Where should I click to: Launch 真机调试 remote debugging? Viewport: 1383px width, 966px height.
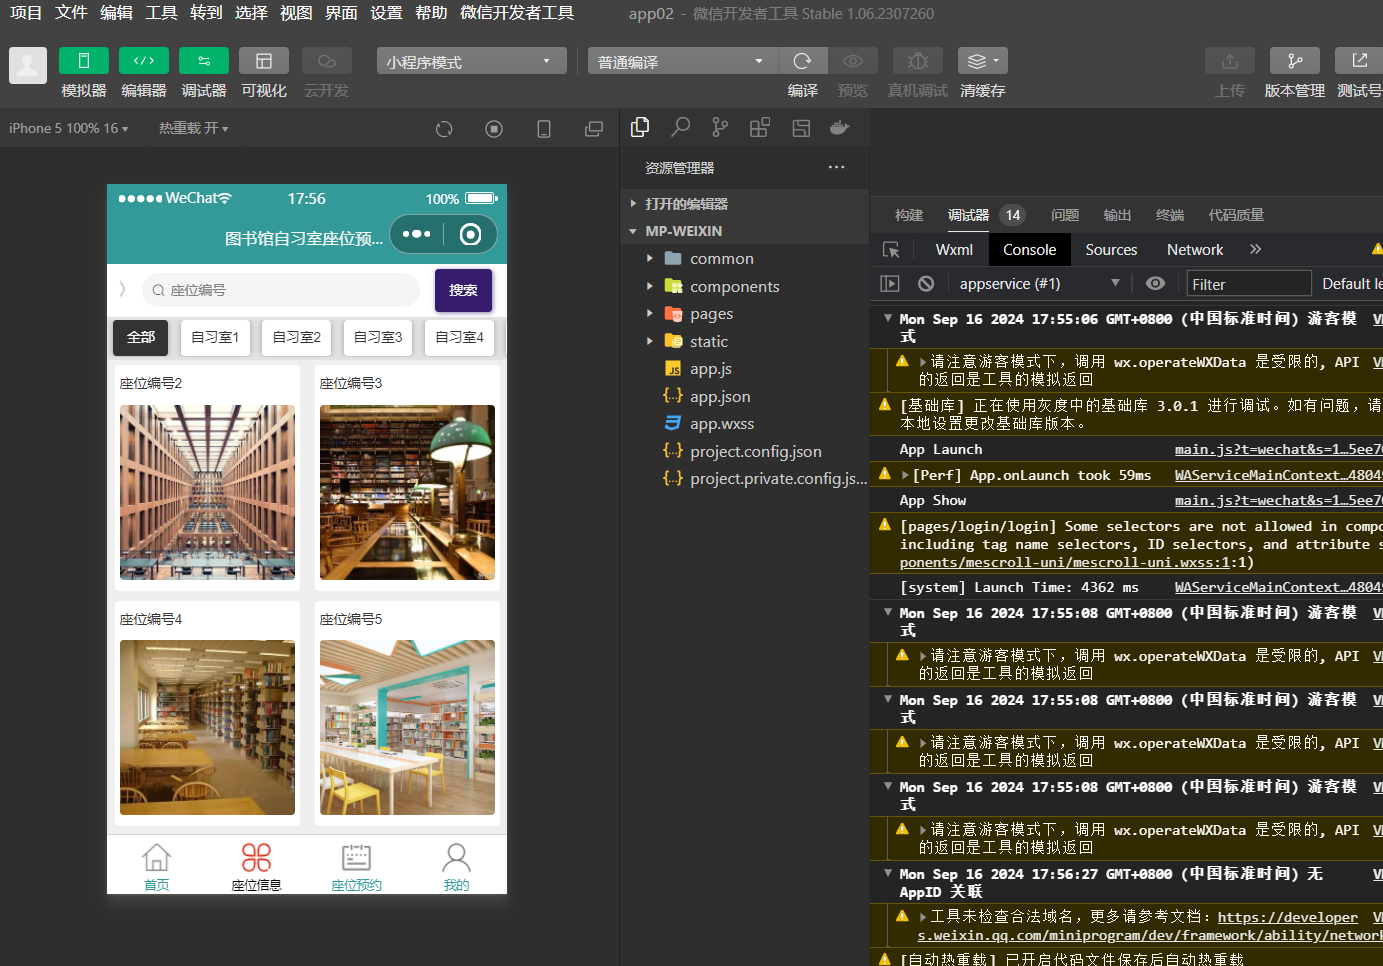pos(917,60)
